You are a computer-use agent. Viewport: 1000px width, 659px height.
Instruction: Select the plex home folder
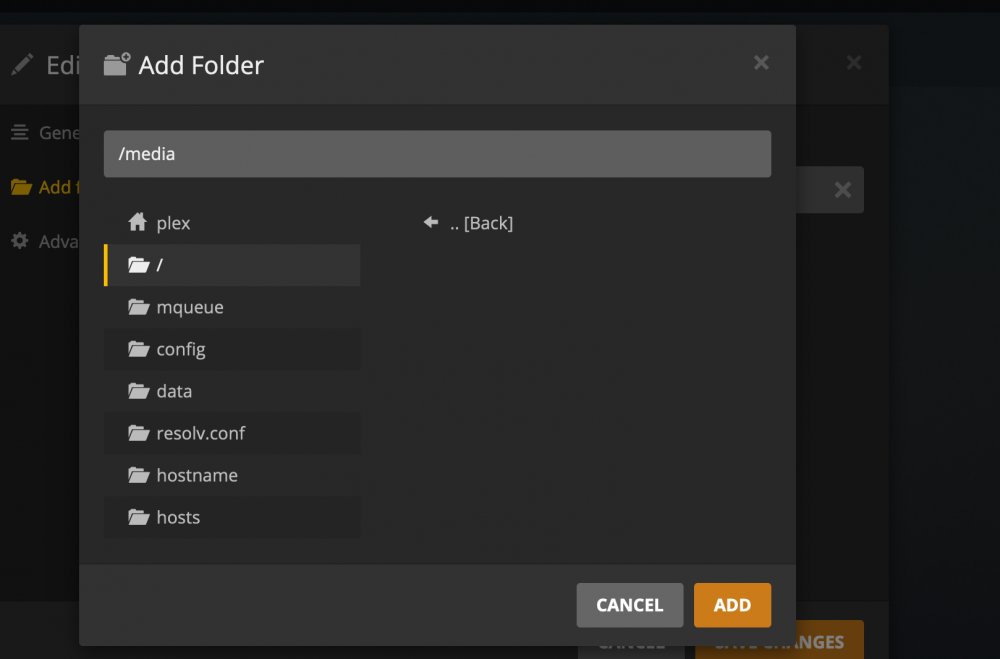point(232,223)
